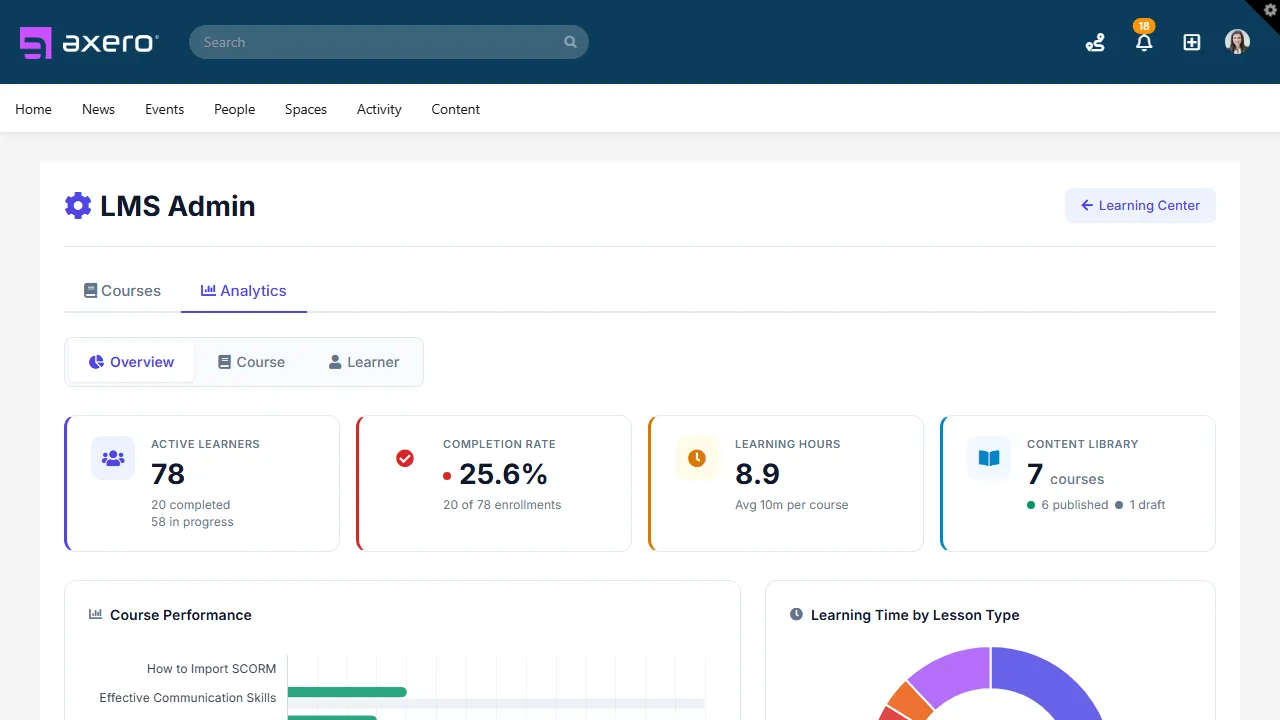Focus the Search input field
Image resolution: width=1280 pixels, height=720 pixels.
tap(389, 42)
